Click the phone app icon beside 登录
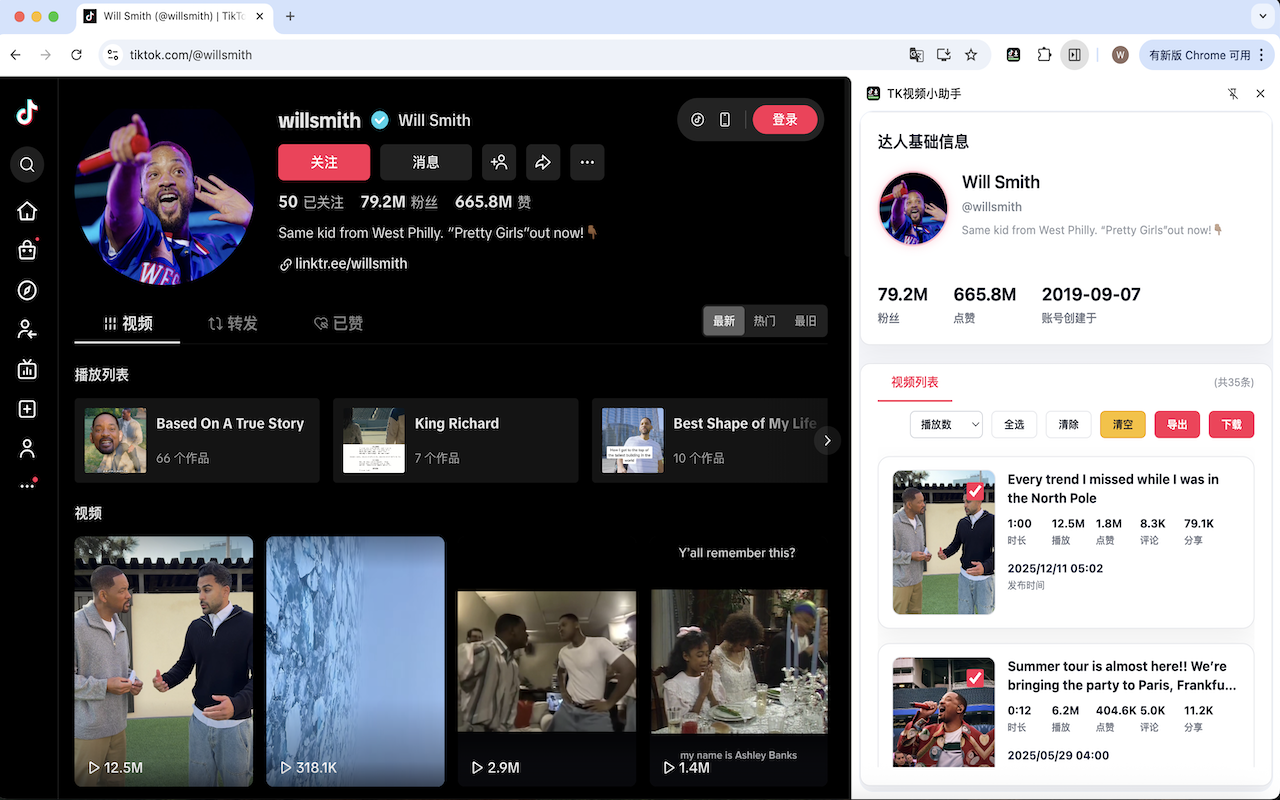The image size is (1280, 800). point(725,120)
